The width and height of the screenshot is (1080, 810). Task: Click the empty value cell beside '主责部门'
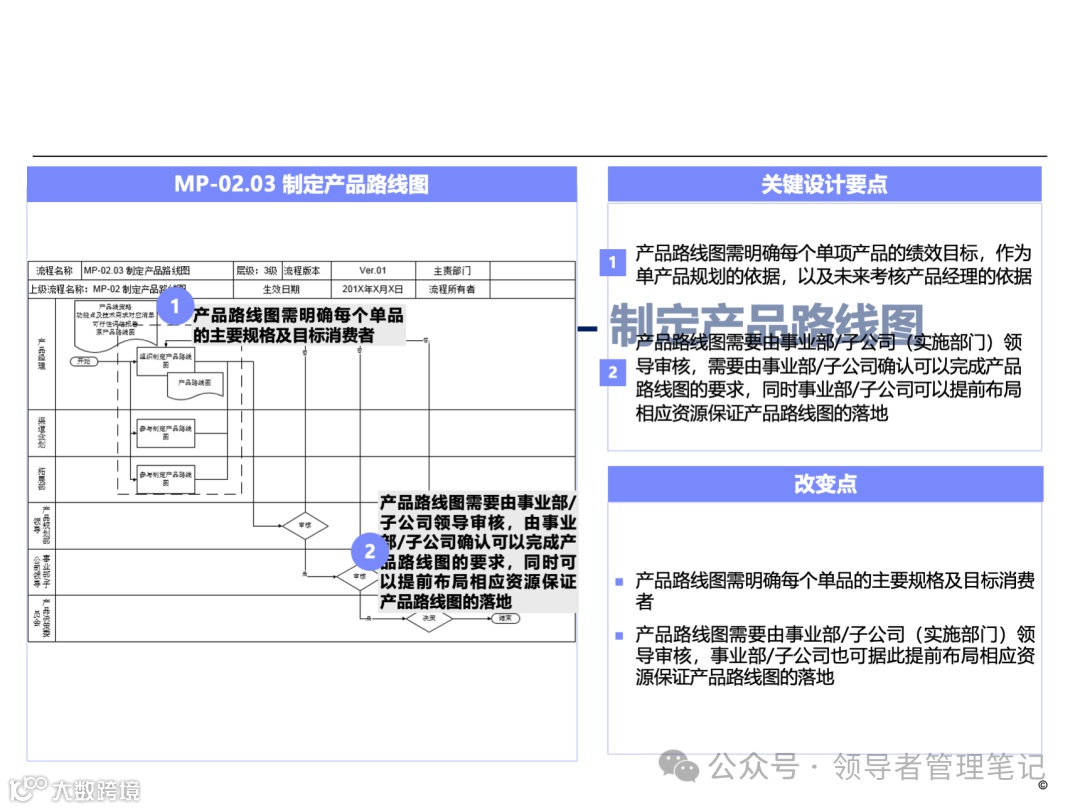point(532,271)
